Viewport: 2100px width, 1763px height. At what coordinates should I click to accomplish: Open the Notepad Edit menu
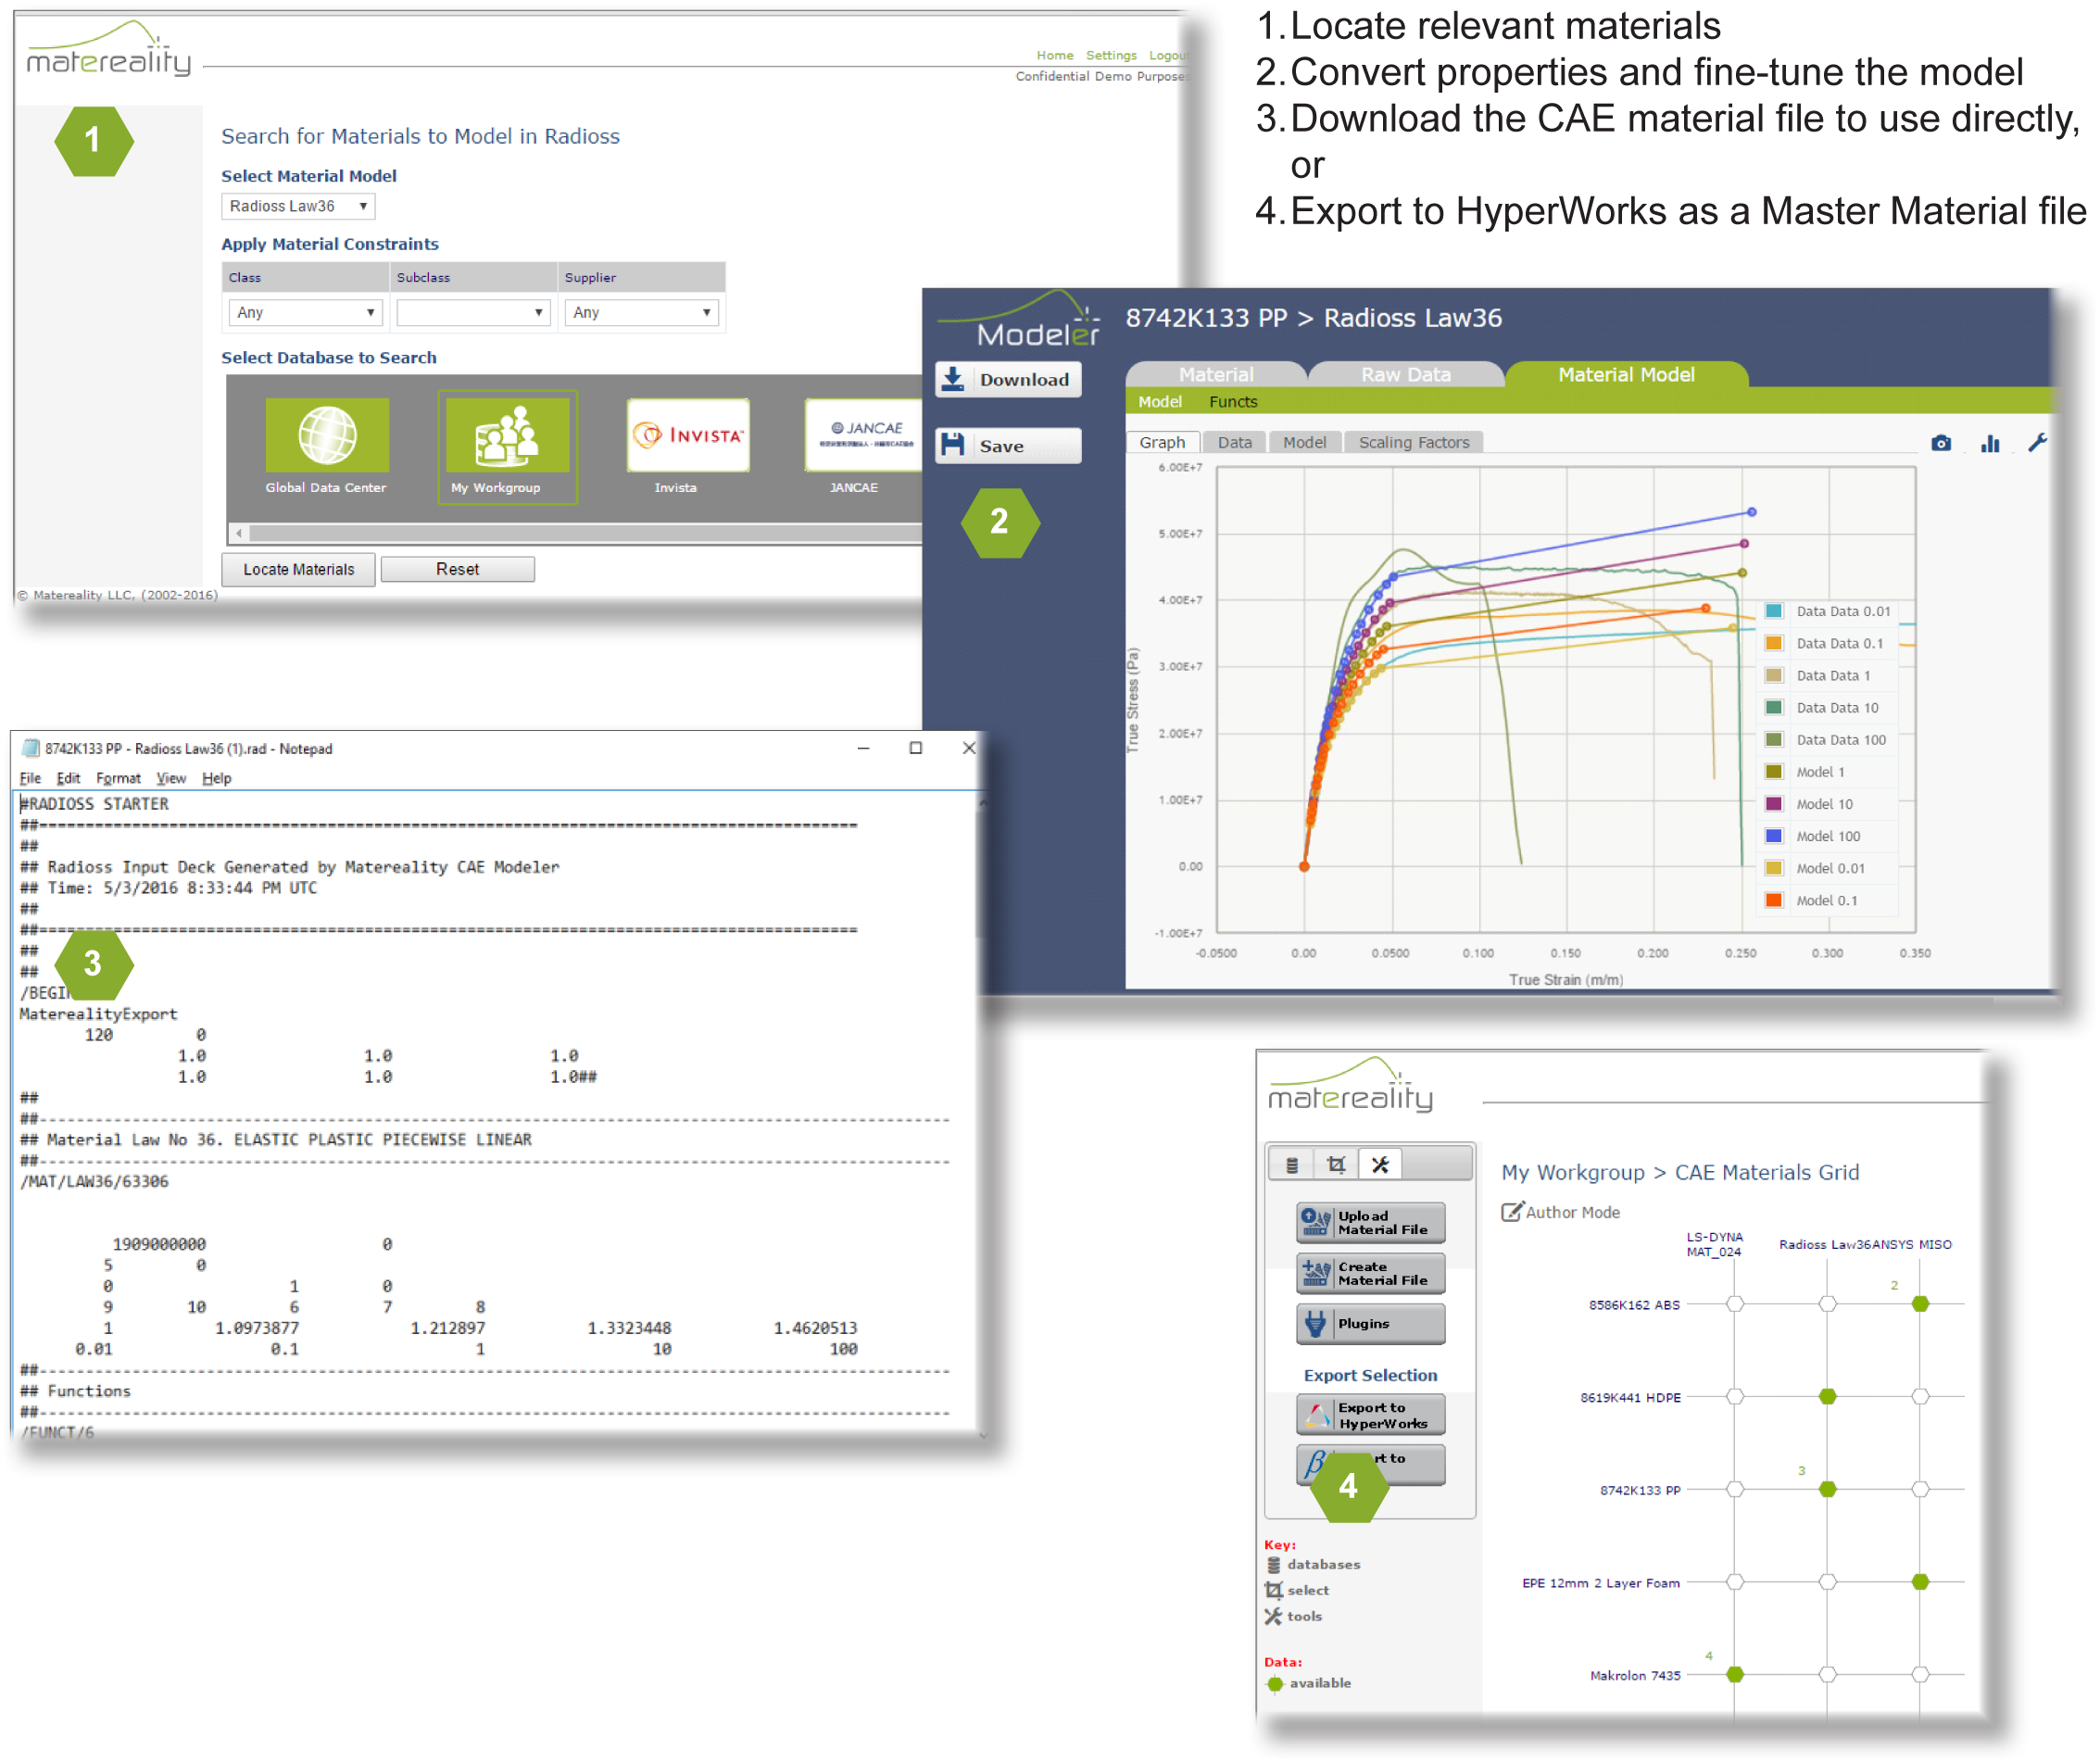click(x=68, y=779)
